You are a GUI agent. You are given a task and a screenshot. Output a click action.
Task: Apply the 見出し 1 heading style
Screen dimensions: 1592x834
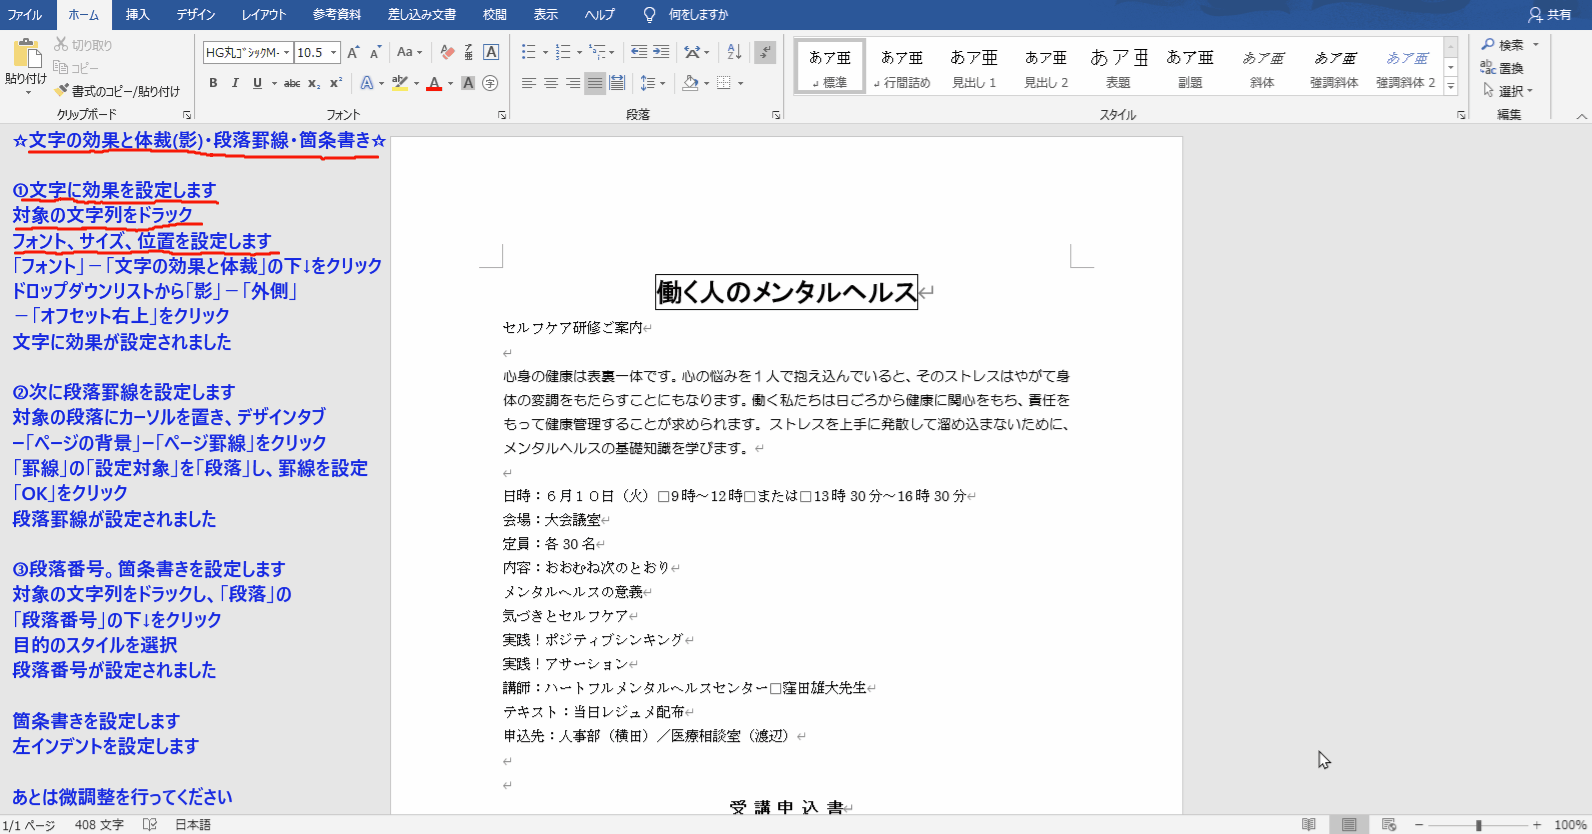[974, 68]
